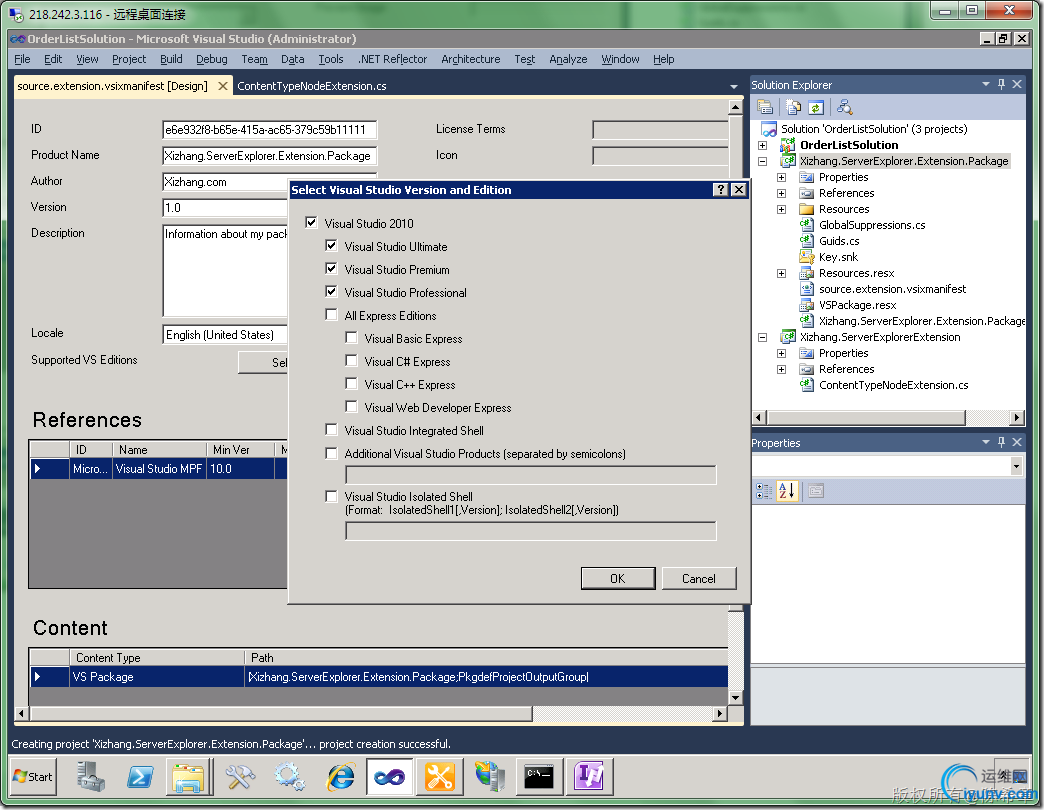
Task: Switch to Visual Studio taskbar icon
Action: point(390,777)
